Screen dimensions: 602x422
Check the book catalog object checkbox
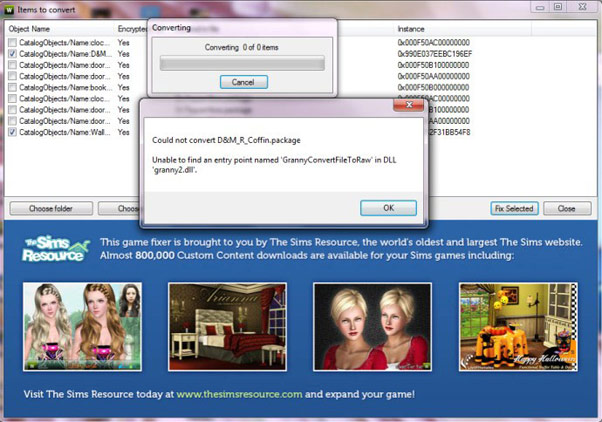tap(12, 88)
